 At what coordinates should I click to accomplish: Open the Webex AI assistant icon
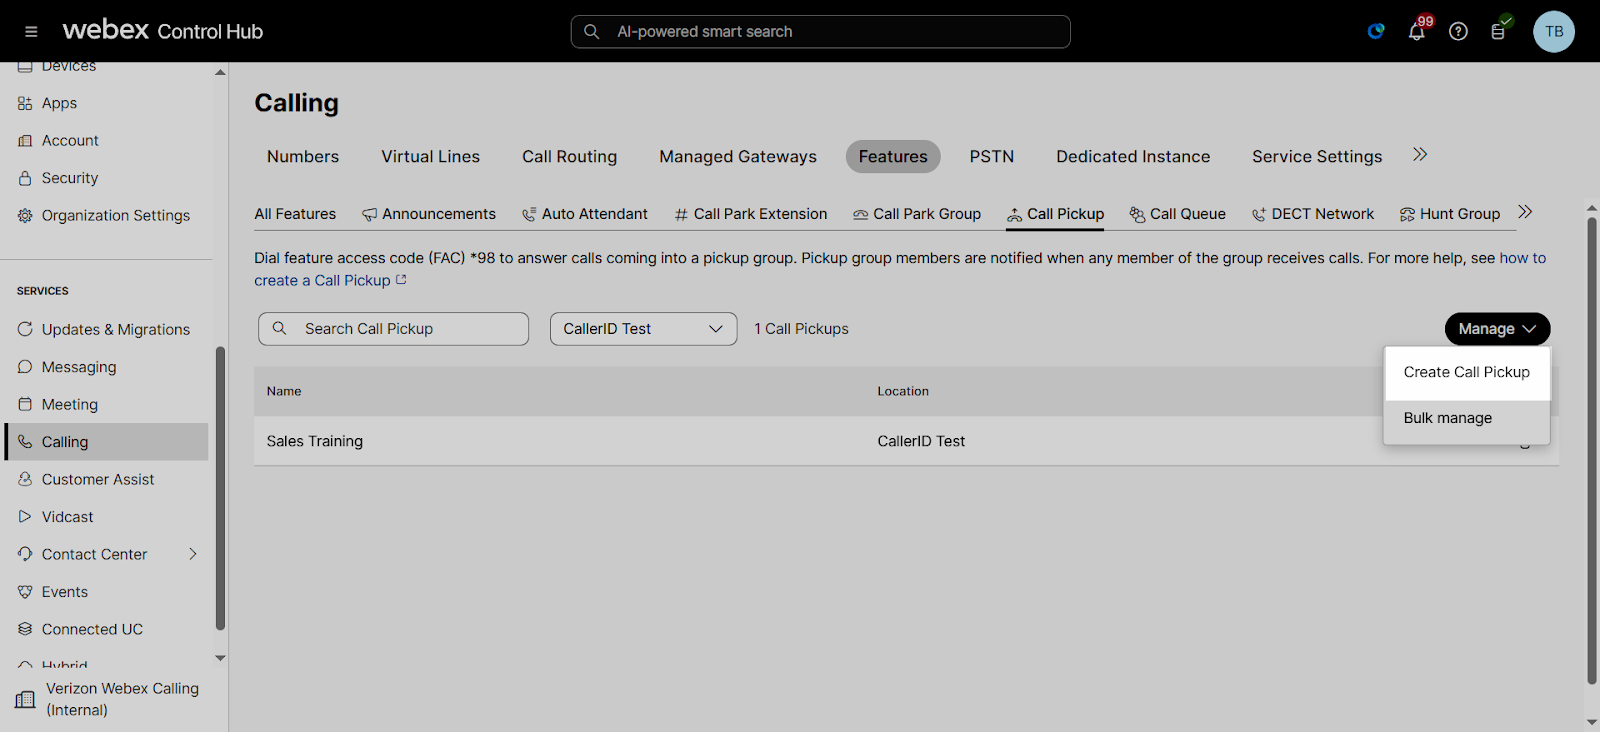point(1376,32)
